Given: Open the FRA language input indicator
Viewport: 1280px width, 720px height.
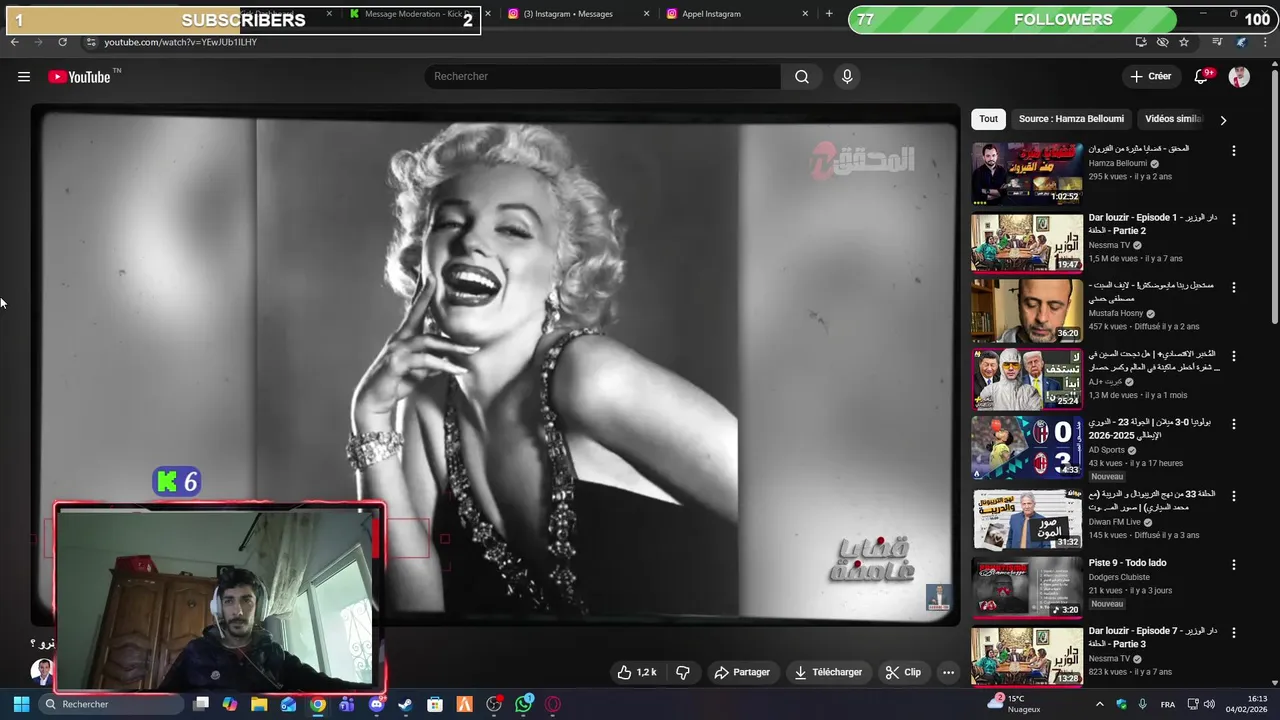Looking at the screenshot, I should pyautogui.click(x=1168, y=704).
